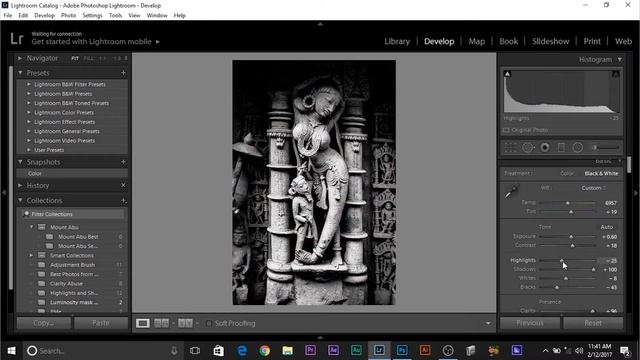Open the Lightroom identity plate logo
The height and width of the screenshot is (360, 640).
tap(17, 39)
